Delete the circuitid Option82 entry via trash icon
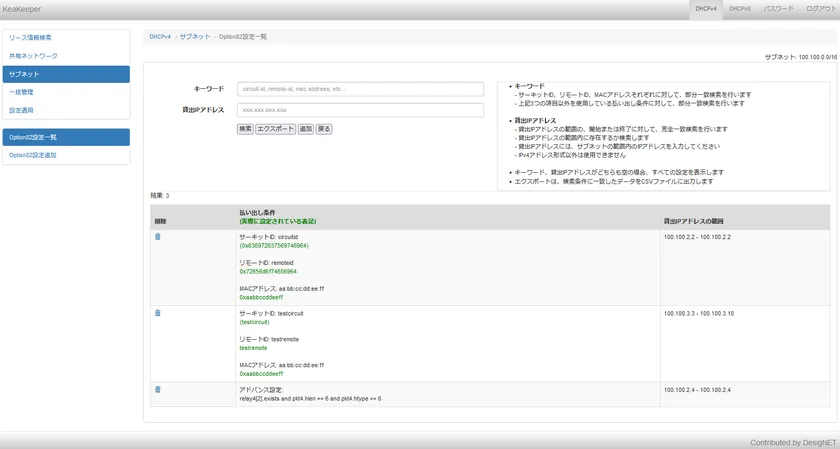 coord(157,237)
